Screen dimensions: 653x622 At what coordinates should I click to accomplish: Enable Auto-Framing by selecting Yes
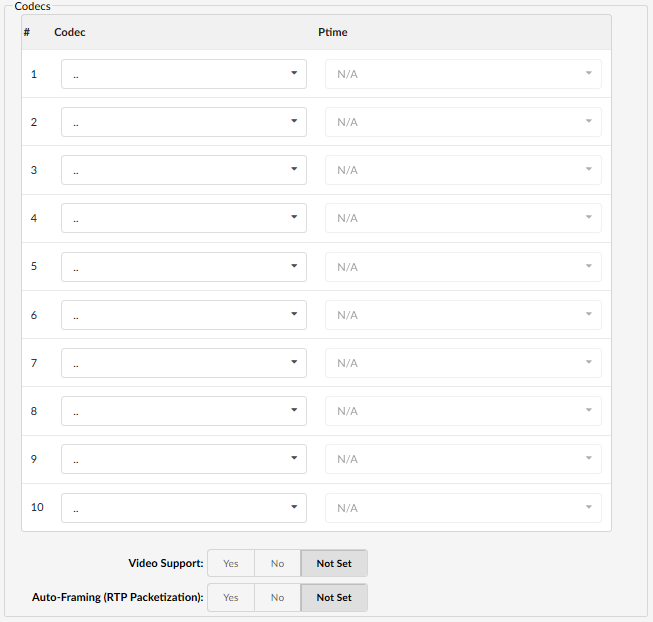[x=231, y=598]
